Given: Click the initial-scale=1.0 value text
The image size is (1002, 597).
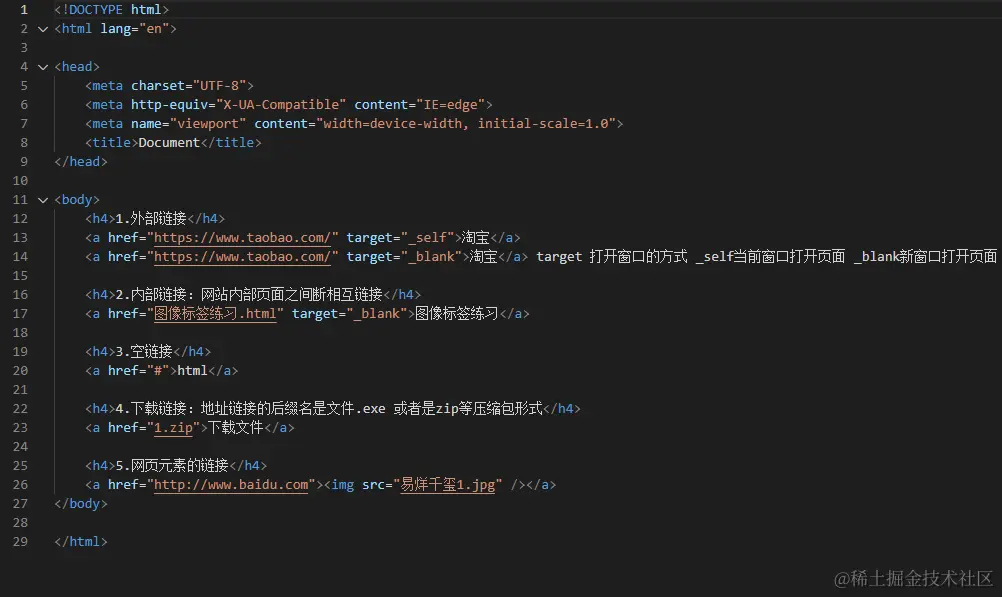Looking at the screenshot, I should [543, 124].
